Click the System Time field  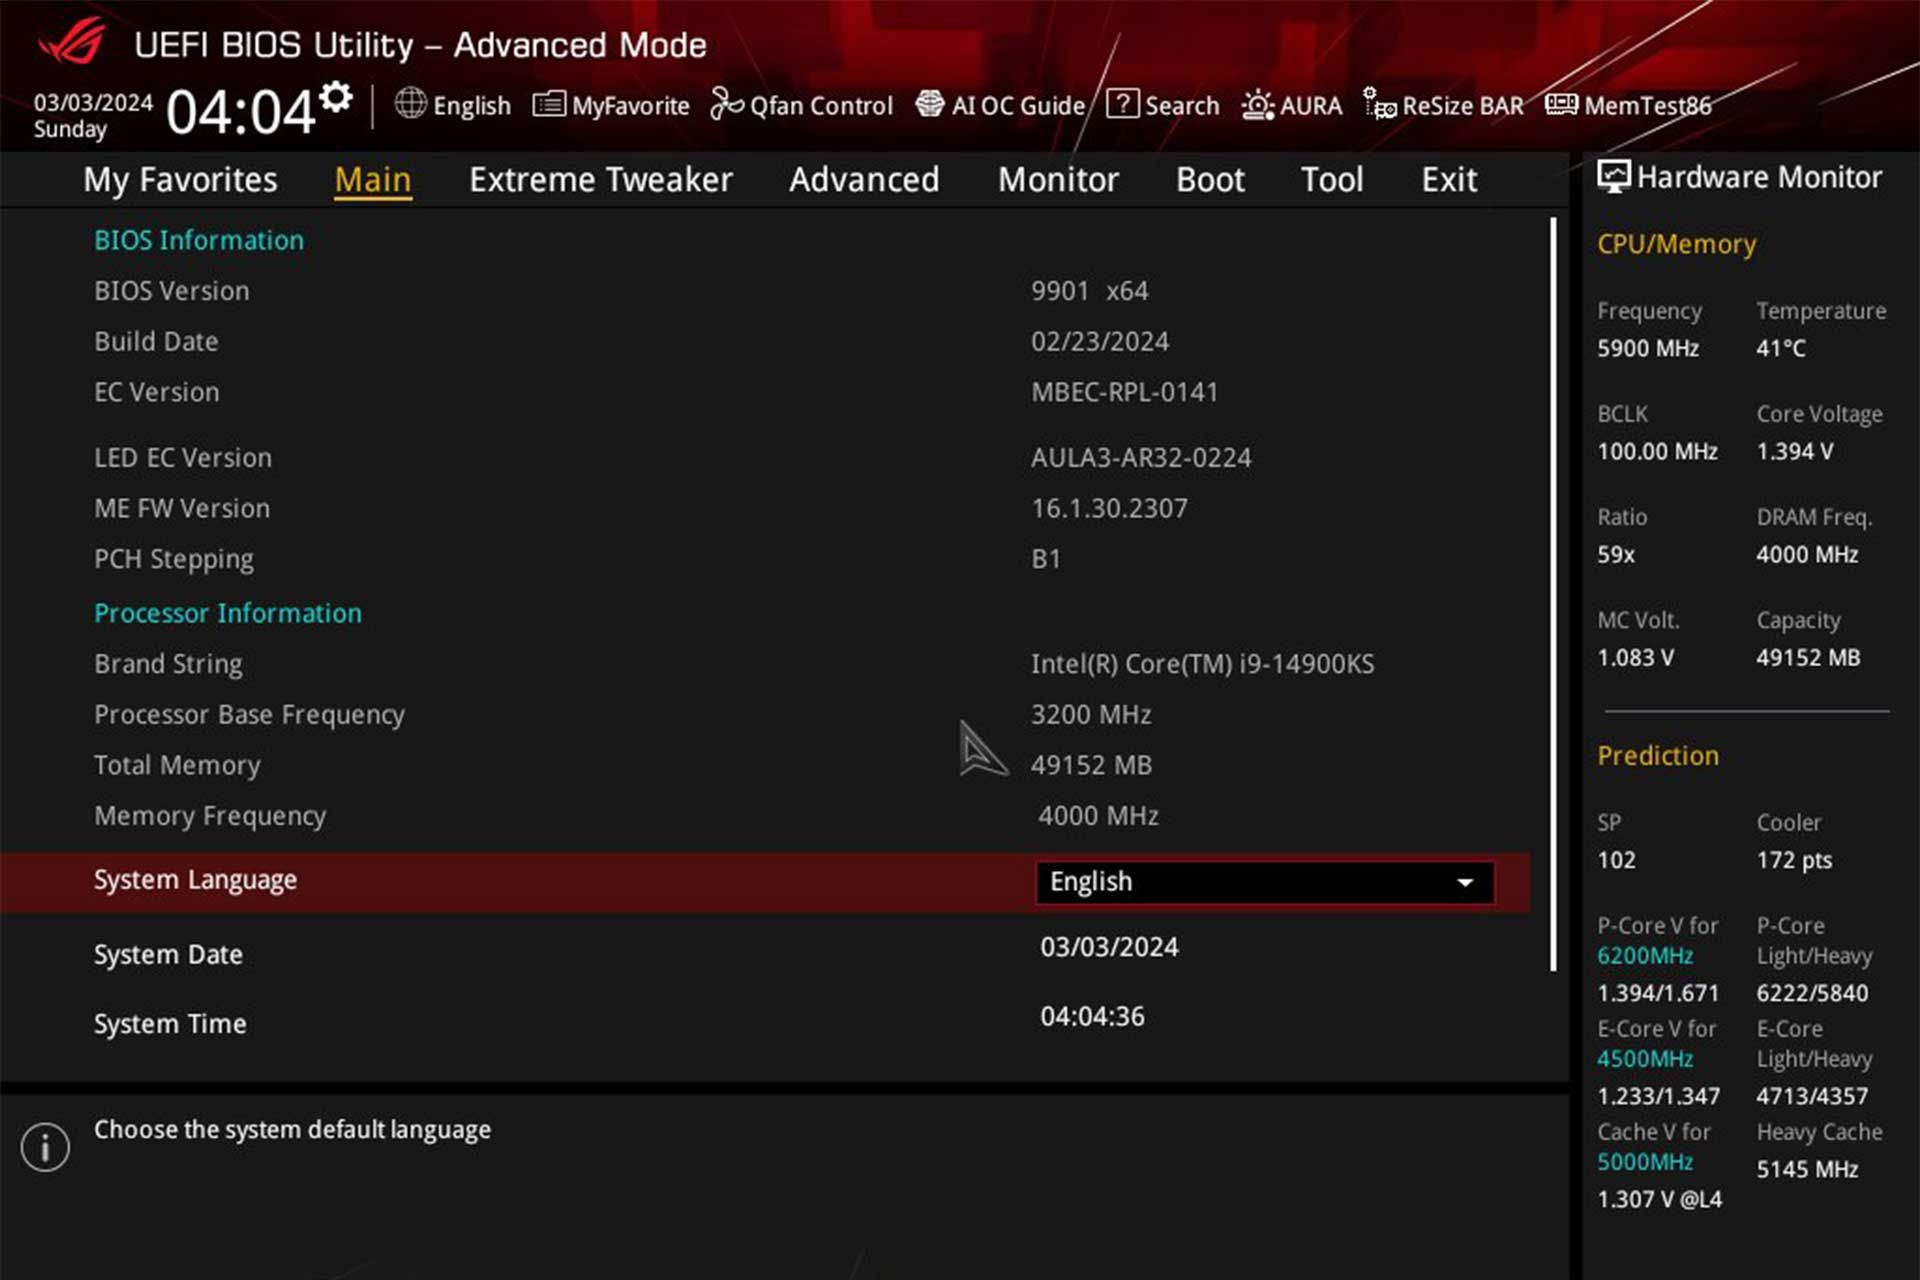(1093, 1016)
